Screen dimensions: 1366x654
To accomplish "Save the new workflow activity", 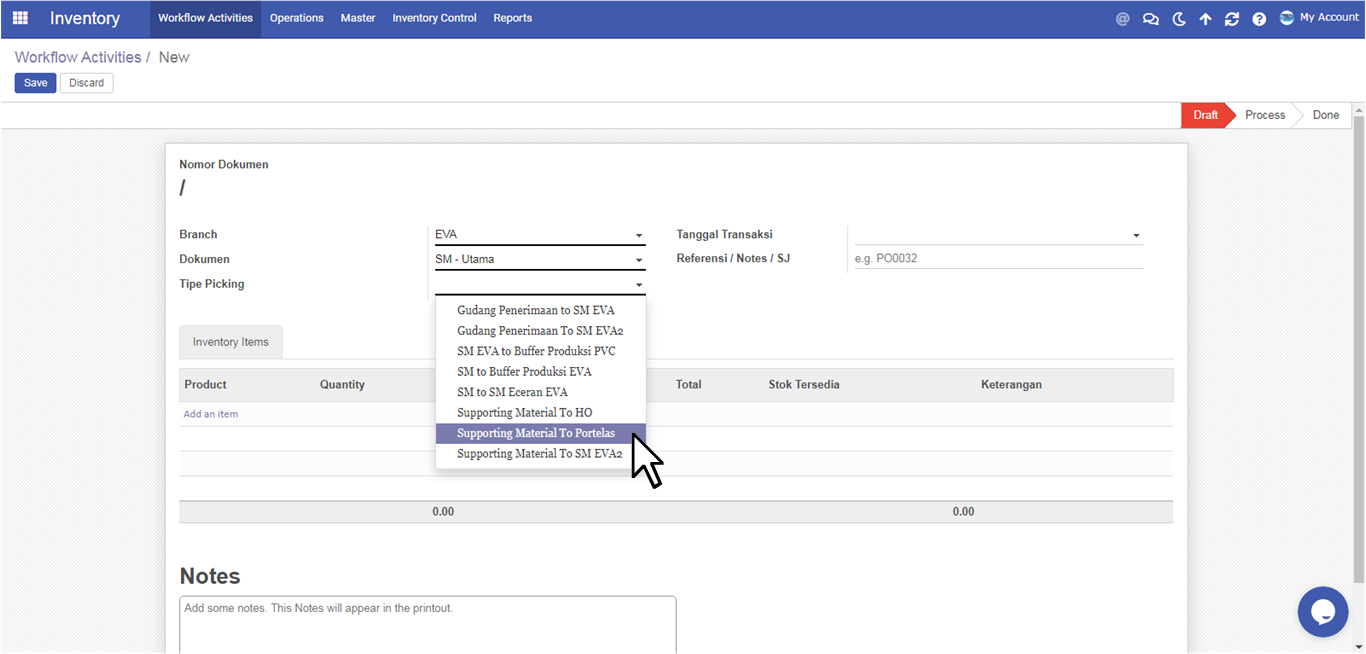I will coord(35,83).
